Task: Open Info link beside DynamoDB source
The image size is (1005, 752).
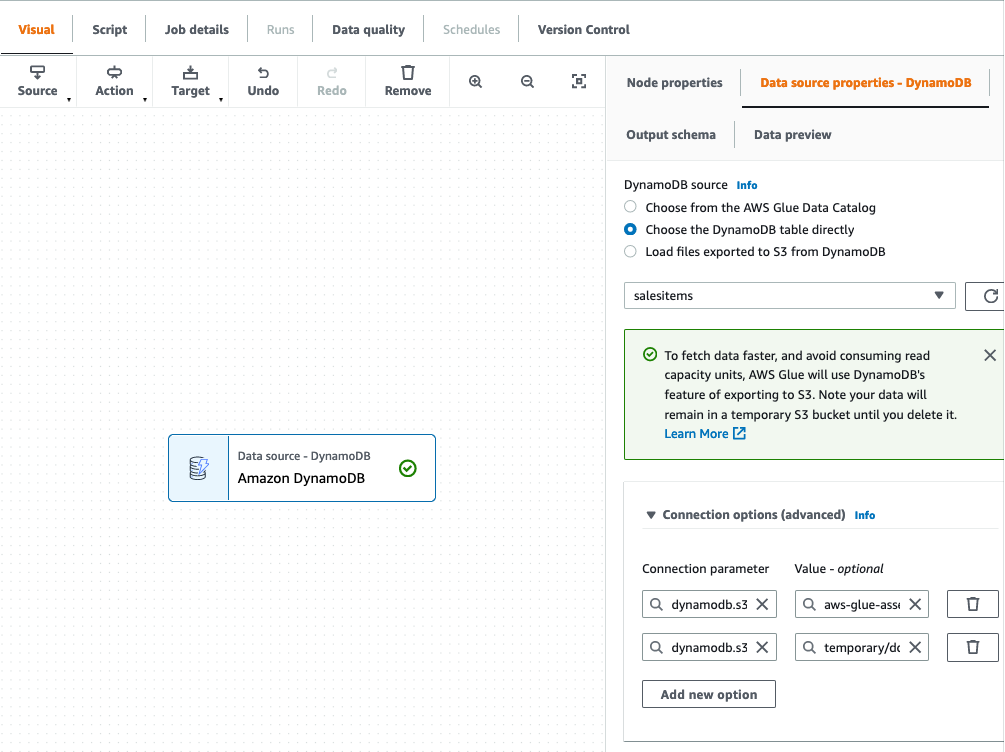Action: (x=747, y=185)
